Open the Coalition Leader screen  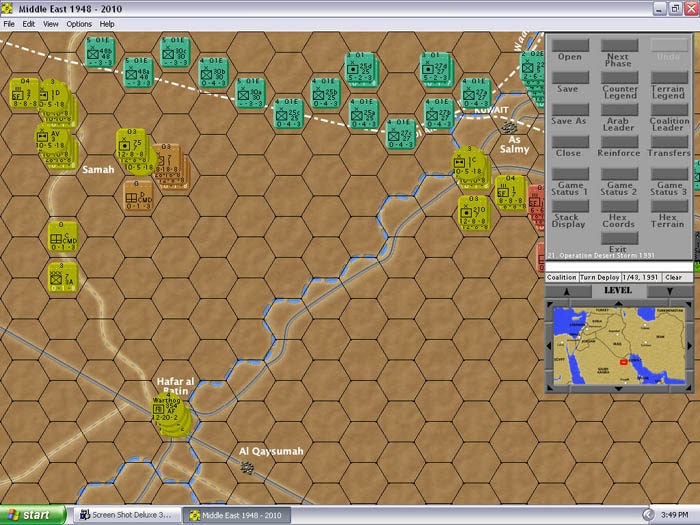click(x=669, y=109)
